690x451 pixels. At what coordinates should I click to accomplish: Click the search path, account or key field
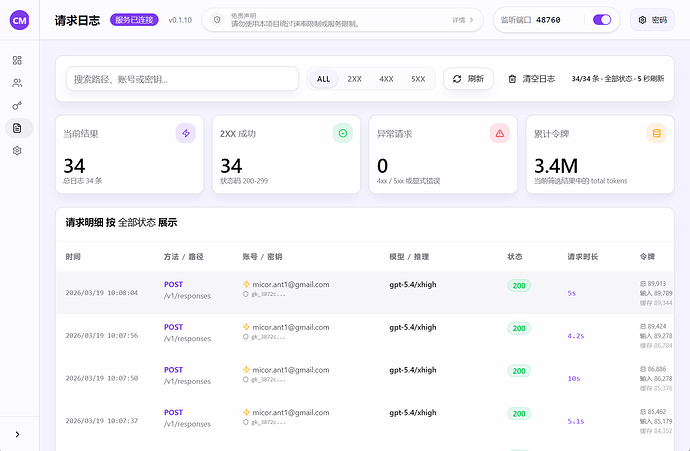click(182, 79)
